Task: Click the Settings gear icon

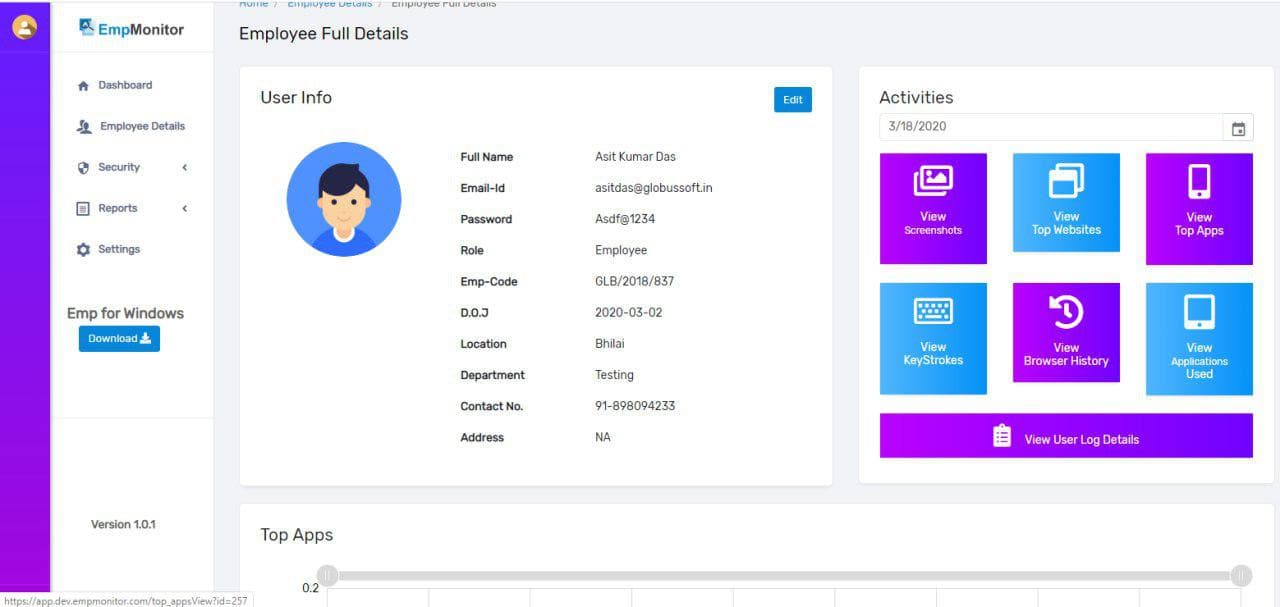Action: coord(84,250)
